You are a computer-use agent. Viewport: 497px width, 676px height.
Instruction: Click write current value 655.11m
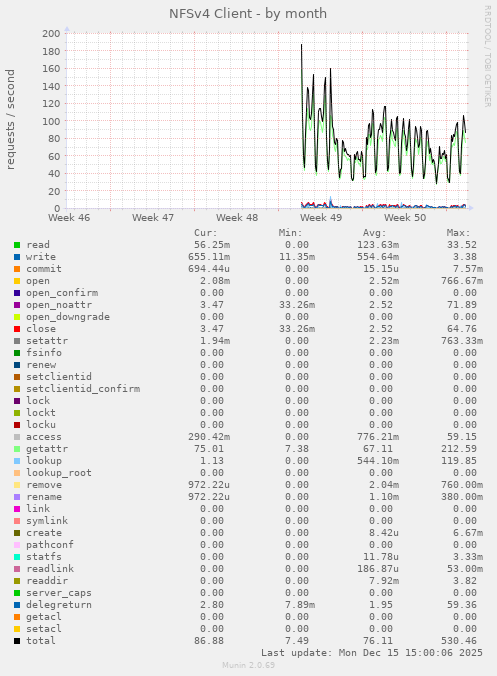click(x=209, y=257)
